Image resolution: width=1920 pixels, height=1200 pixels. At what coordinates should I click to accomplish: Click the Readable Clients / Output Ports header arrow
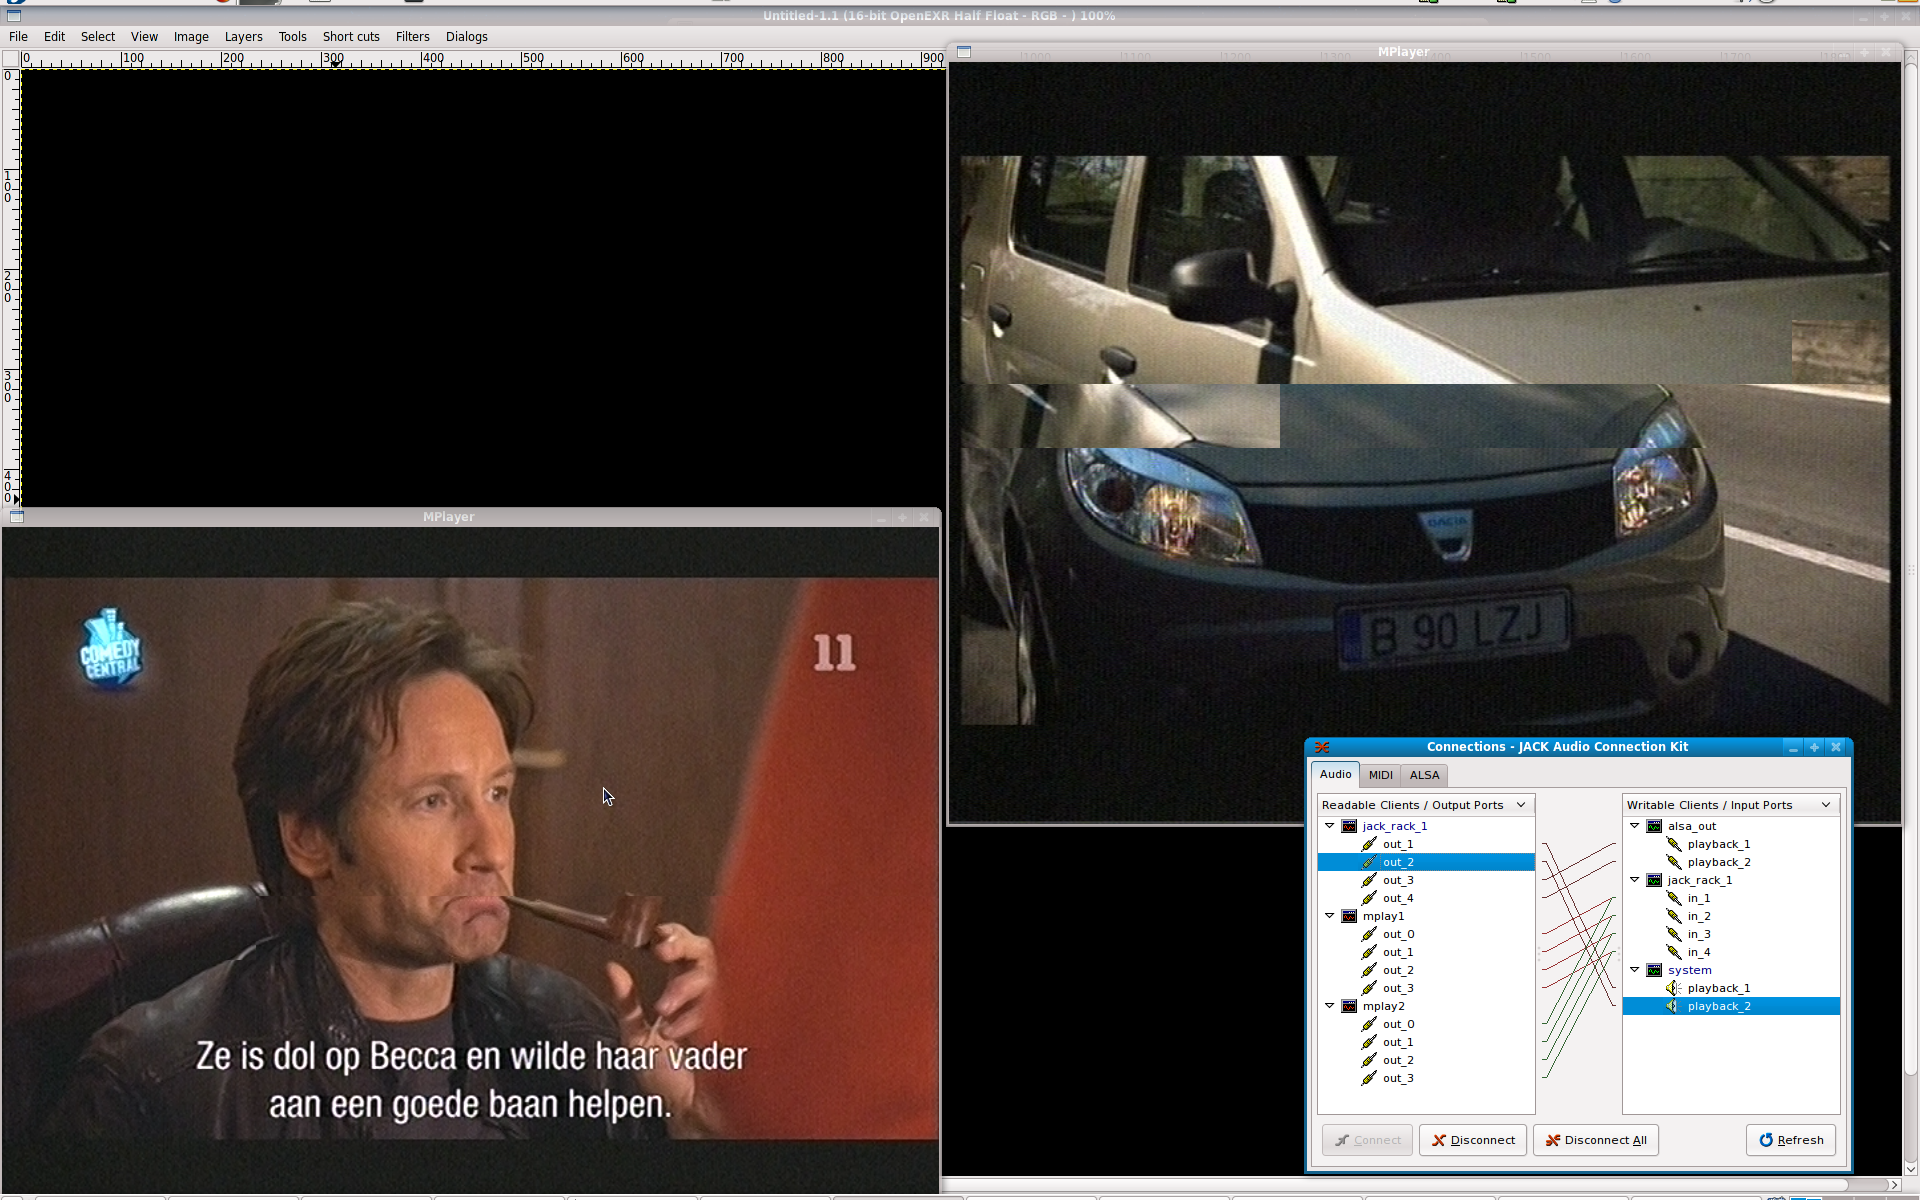pos(1521,805)
